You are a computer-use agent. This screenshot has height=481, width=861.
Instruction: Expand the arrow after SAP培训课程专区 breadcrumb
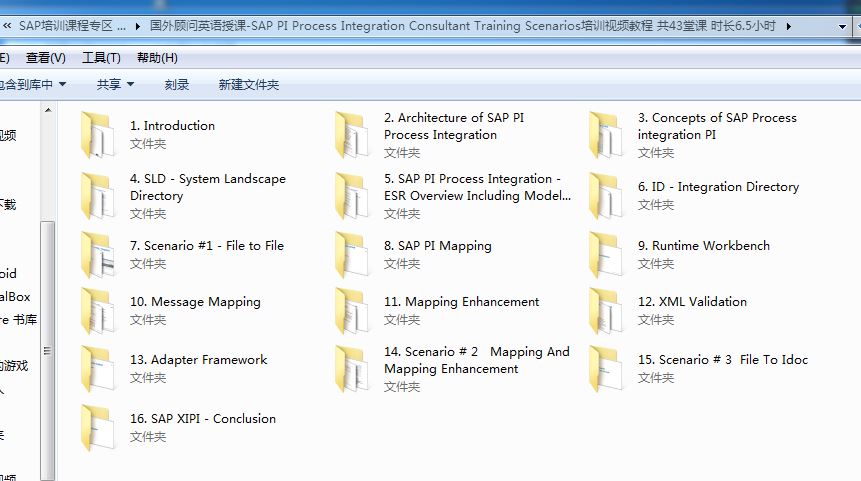pyautogui.click(x=137, y=26)
